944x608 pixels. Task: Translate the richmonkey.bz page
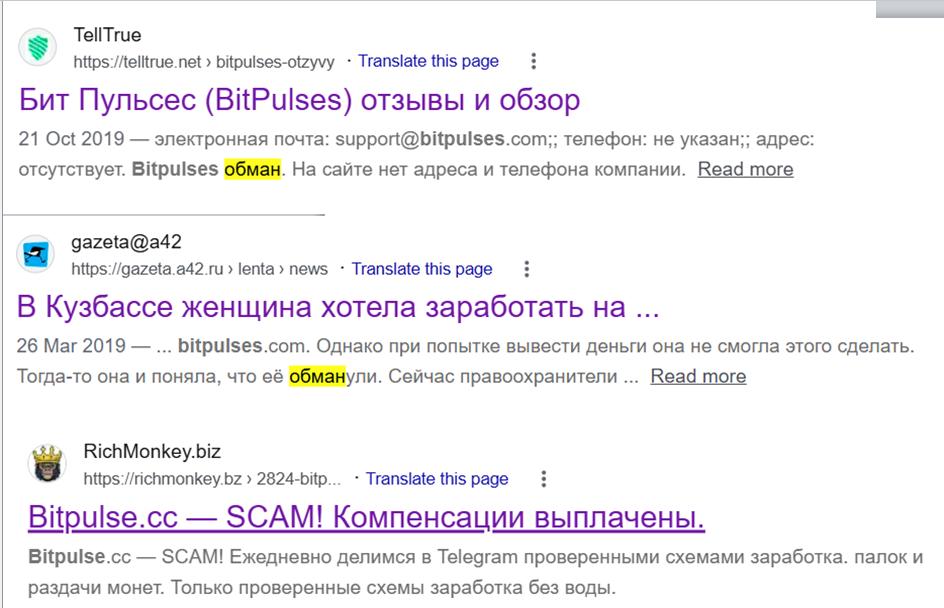pyautogui.click(x=437, y=479)
